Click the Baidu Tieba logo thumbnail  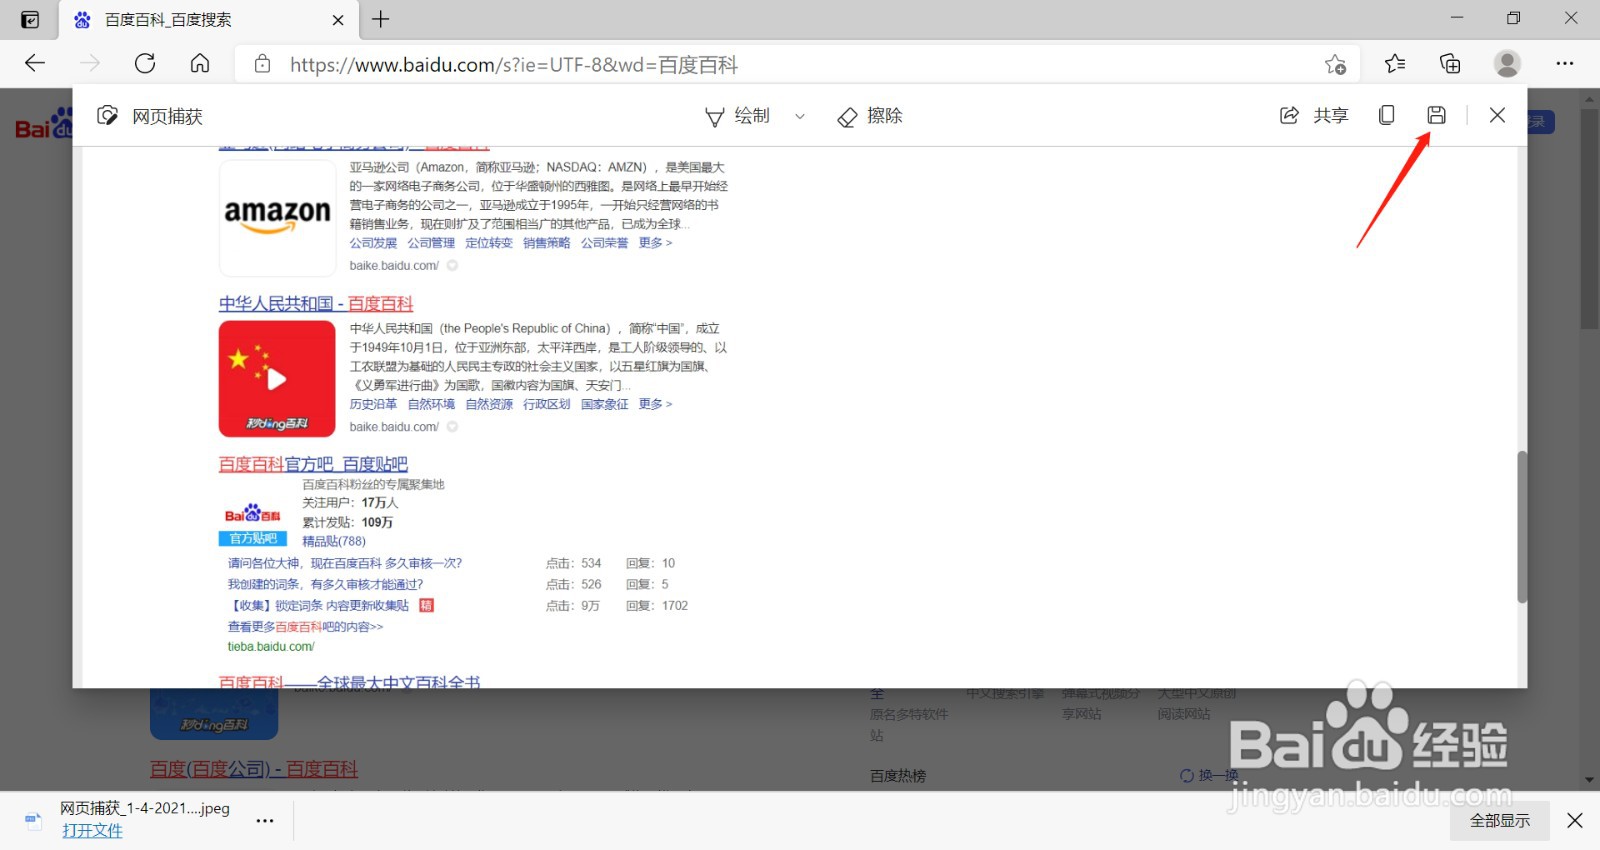click(x=252, y=514)
